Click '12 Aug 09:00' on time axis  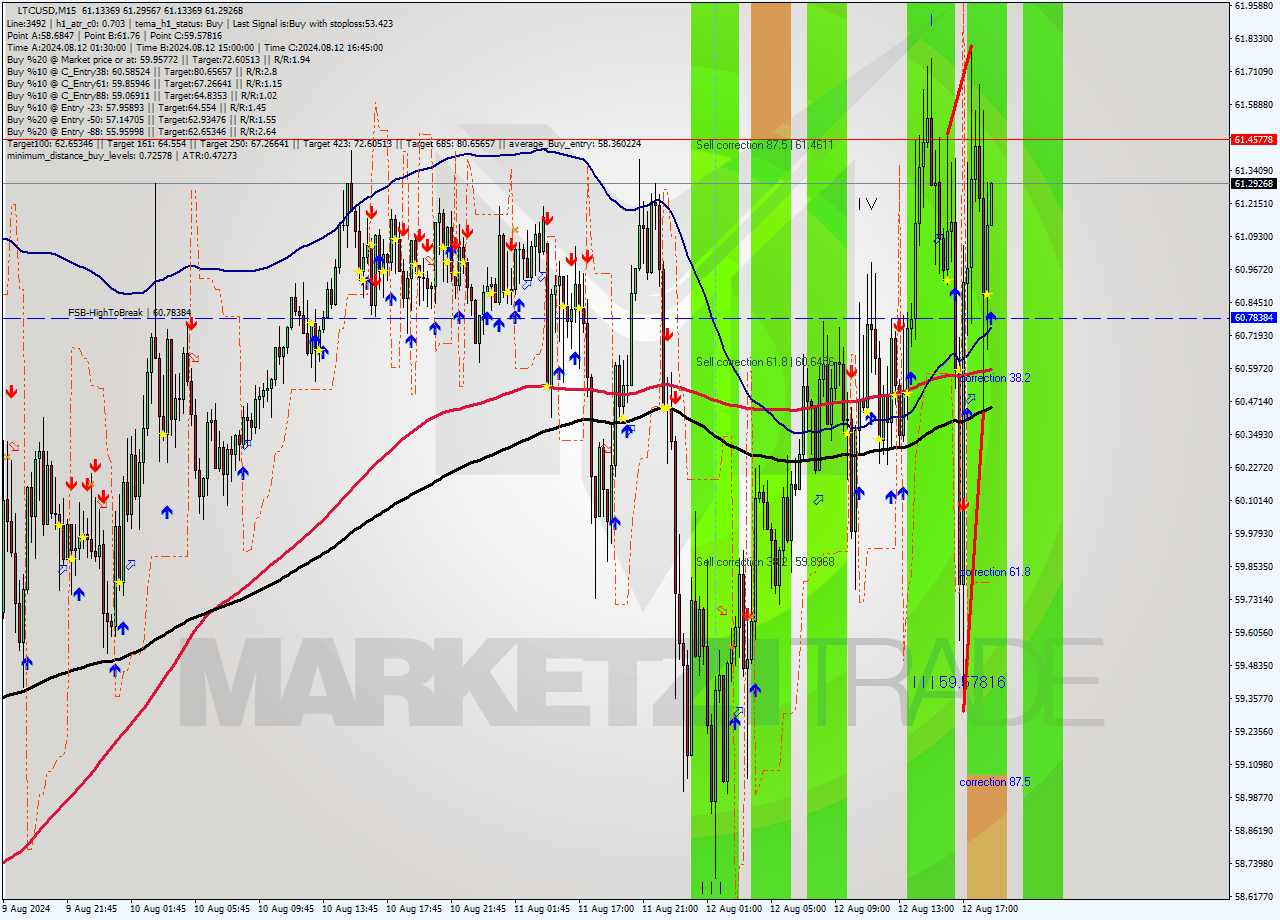pyautogui.click(x=862, y=909)
